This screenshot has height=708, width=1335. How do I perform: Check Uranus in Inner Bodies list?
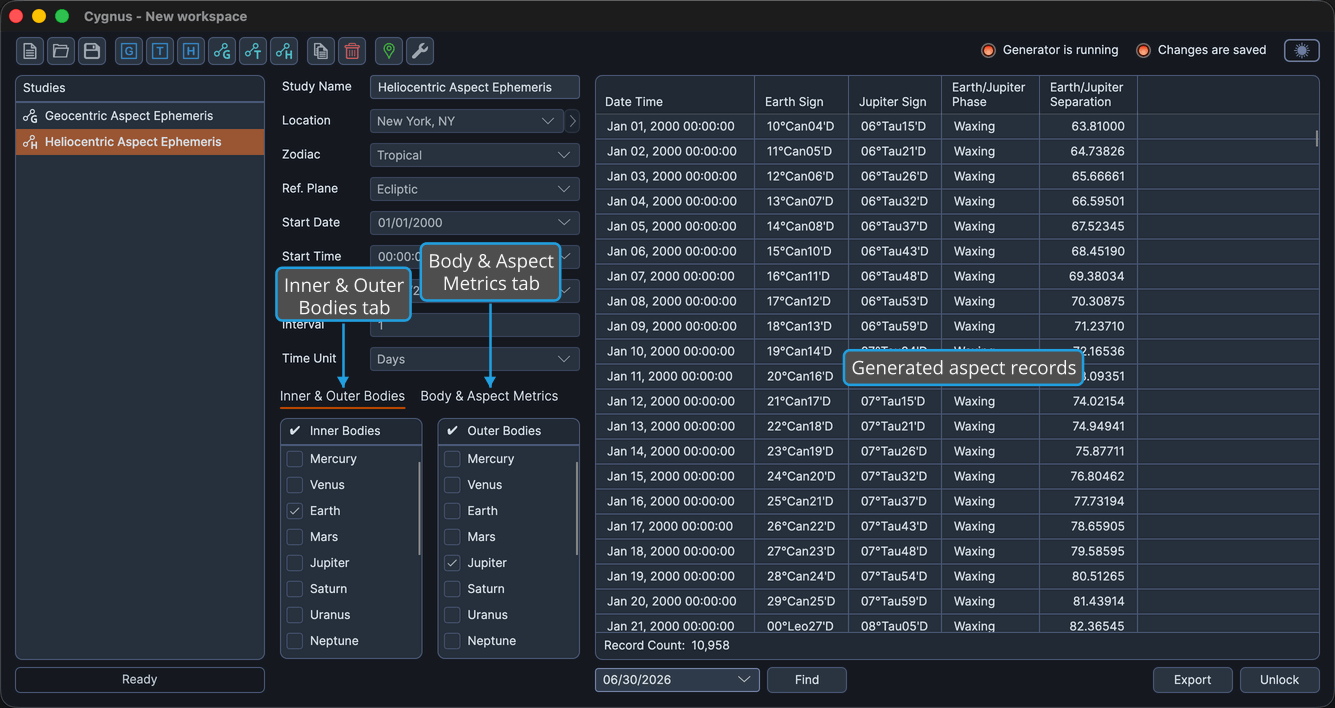[295, 615]
